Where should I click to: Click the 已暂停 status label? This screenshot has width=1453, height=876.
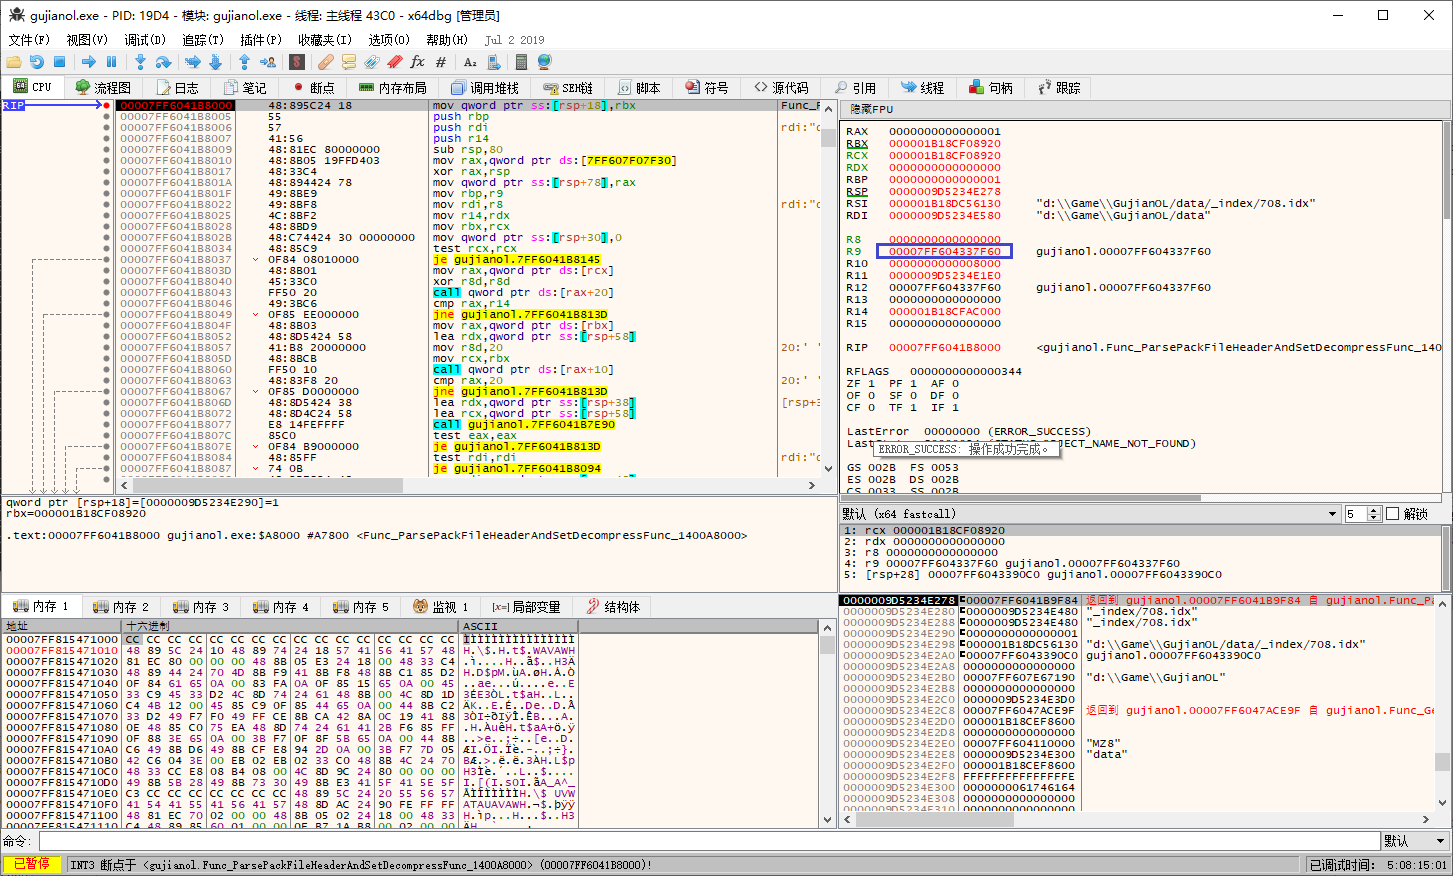click(x=32, y=864)
